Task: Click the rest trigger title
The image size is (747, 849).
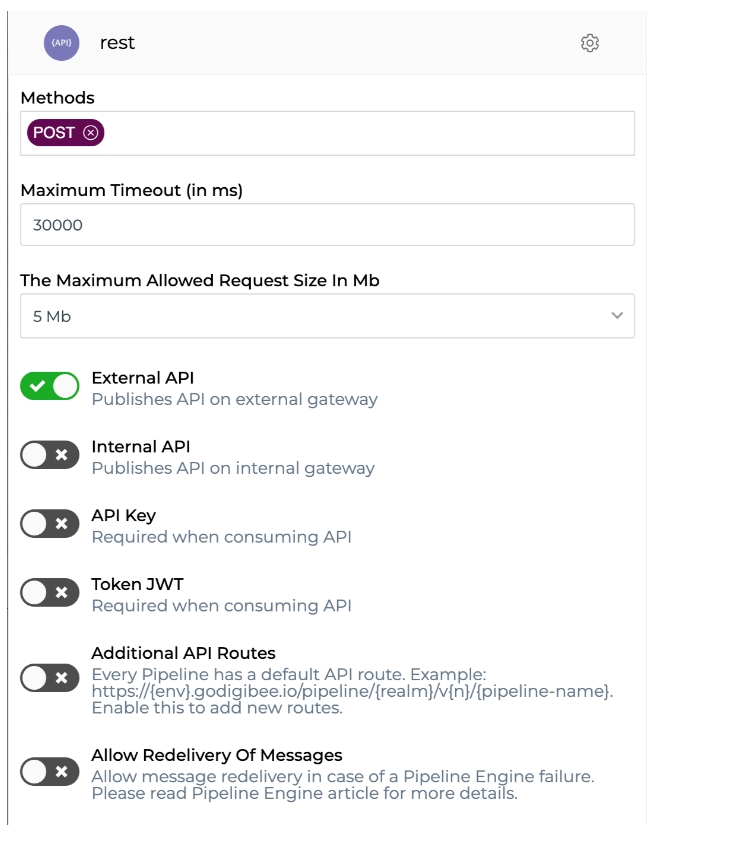Action: pyautogui.click(x=117, y=43)
